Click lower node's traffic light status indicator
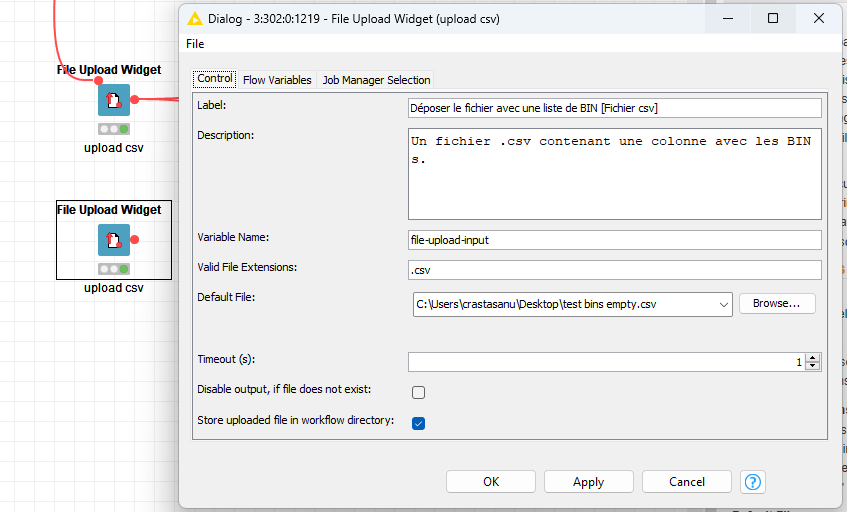The width and height of the screenshot is (847, 512). click(x=113, y=269)
